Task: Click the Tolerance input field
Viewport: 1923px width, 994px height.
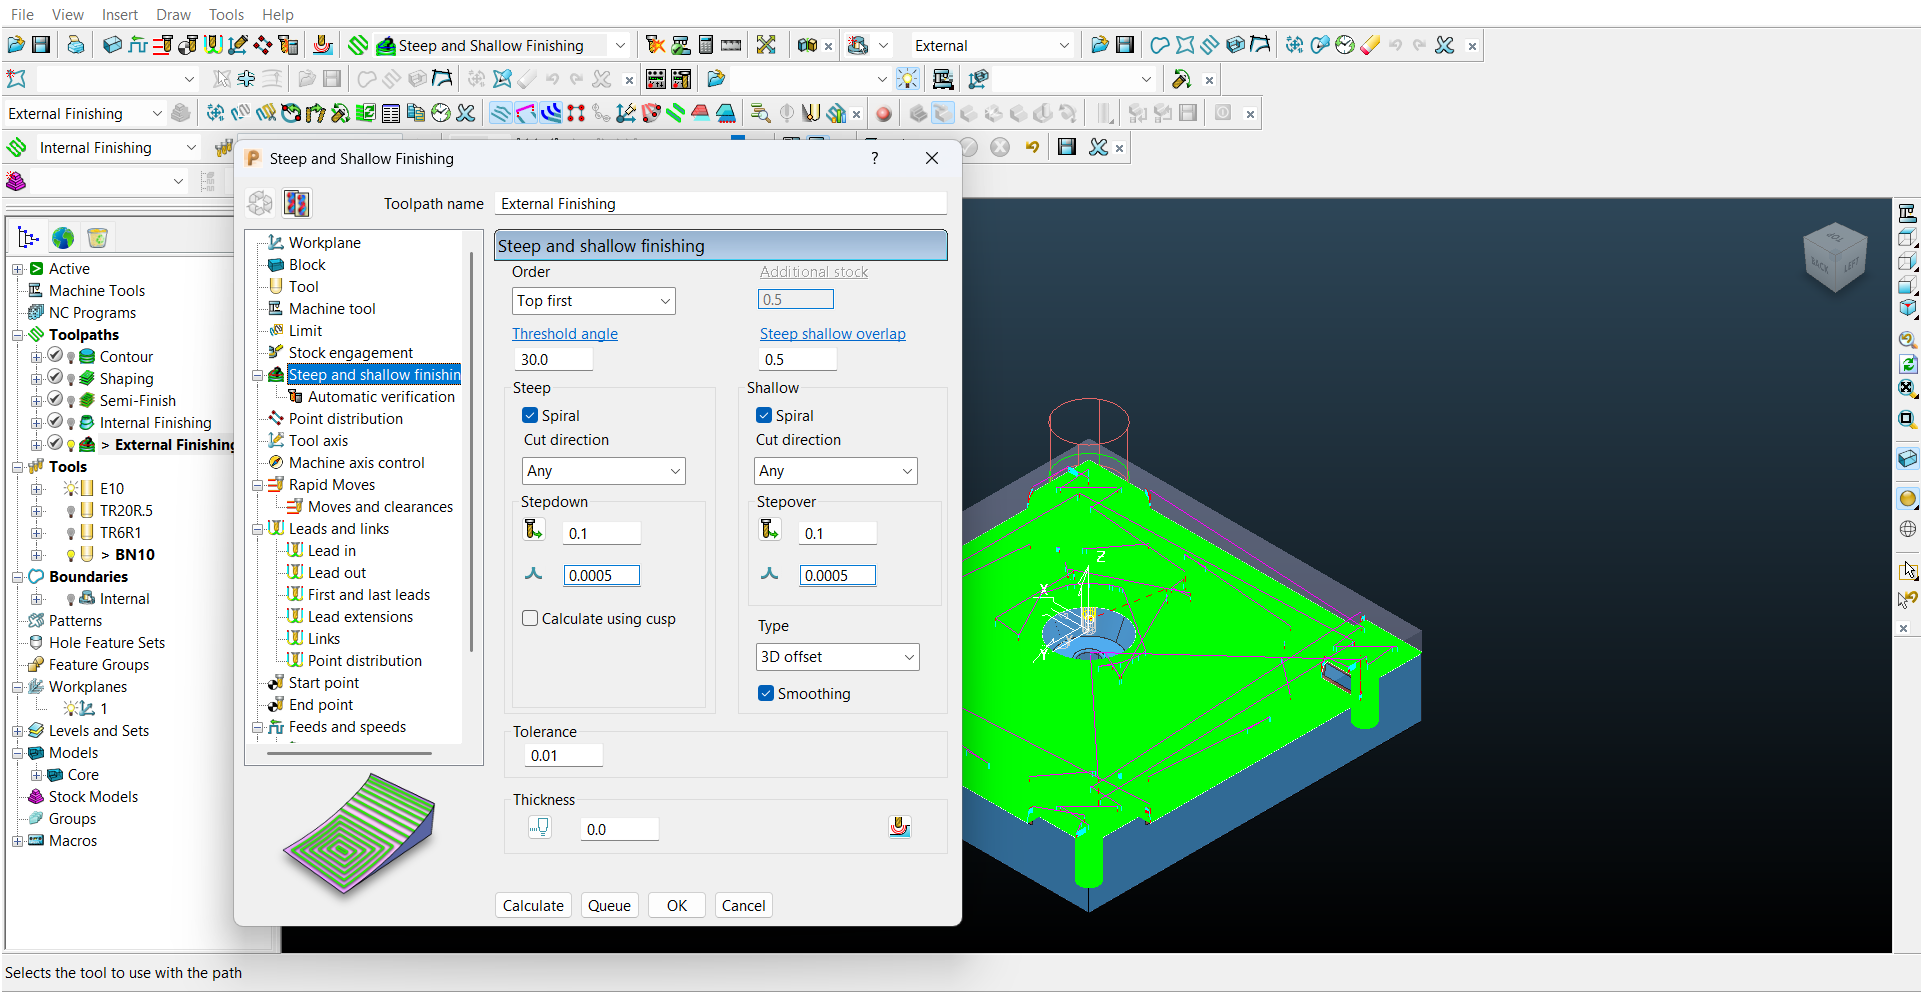Action: (563, 756)
